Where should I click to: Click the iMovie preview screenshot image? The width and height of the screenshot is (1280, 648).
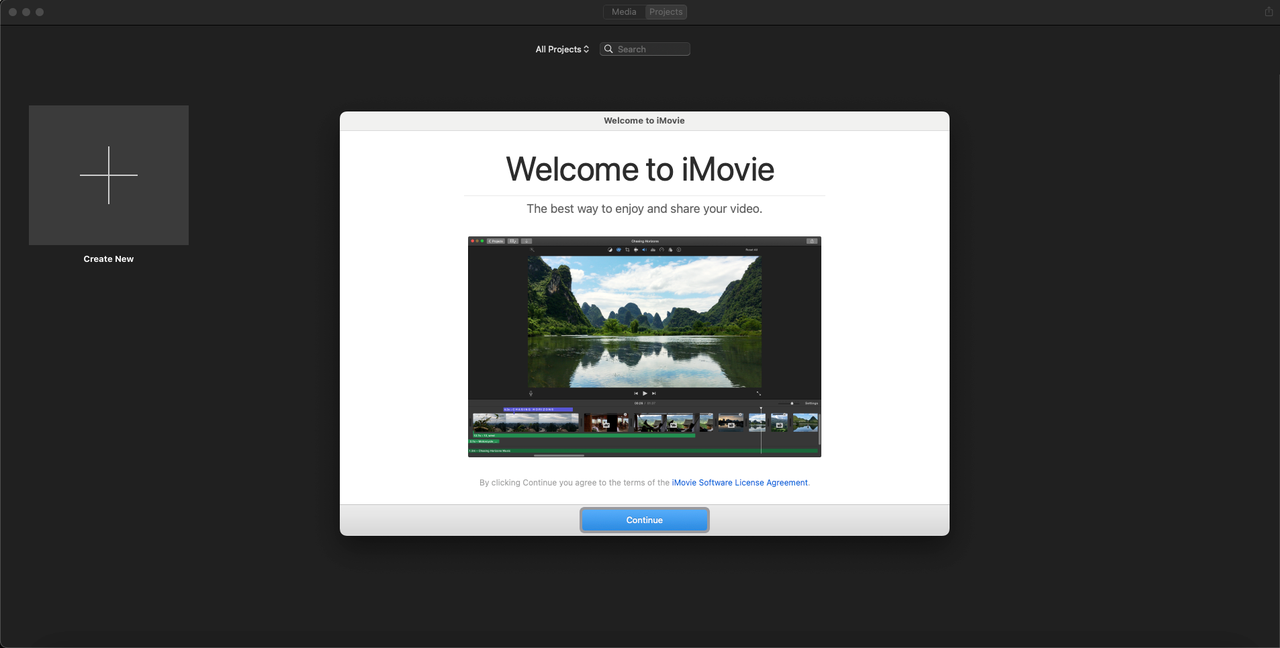(644, 347)
